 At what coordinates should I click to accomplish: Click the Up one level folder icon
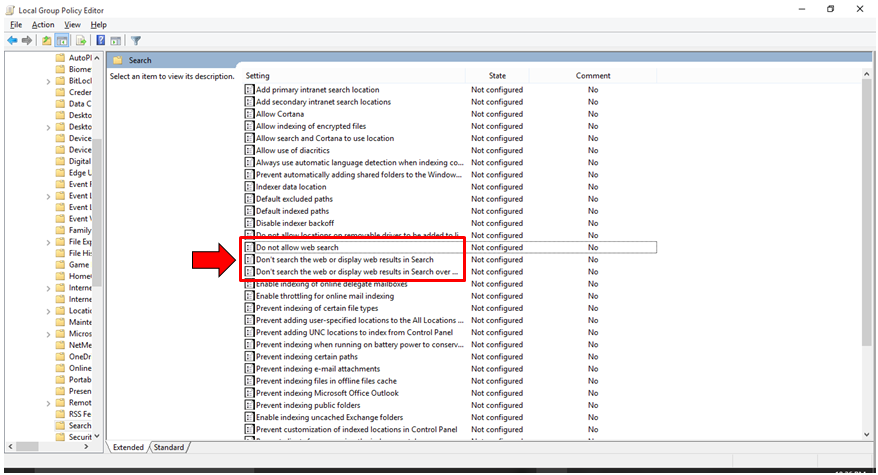point(46,40)
